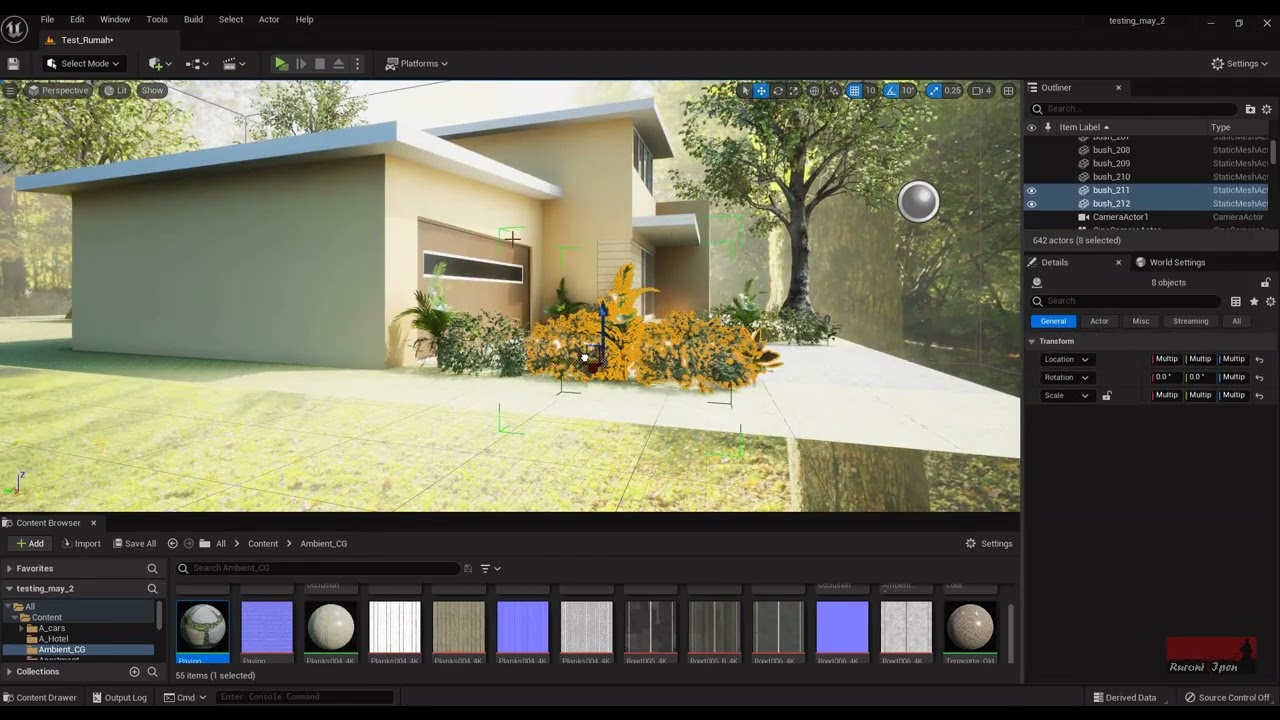Open the Perspective view dropdown

tap(58, 90)
